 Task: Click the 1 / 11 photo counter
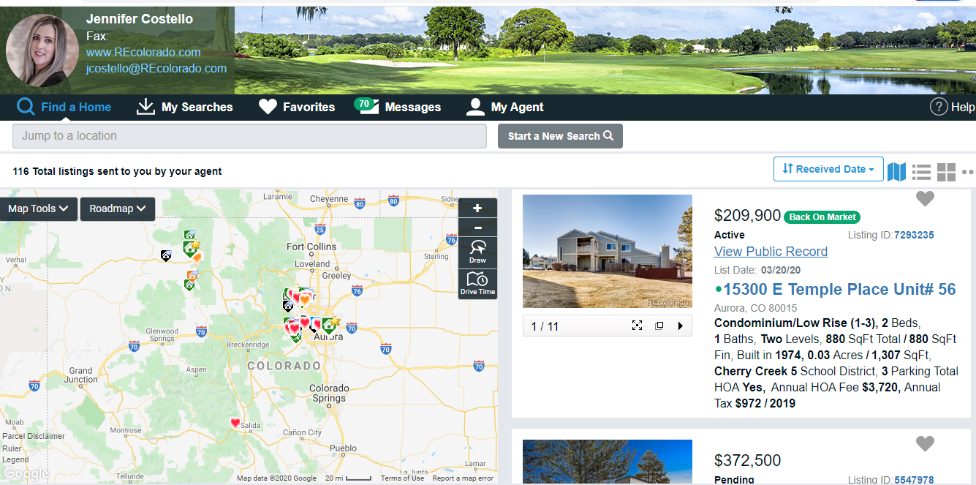[545, 326]
